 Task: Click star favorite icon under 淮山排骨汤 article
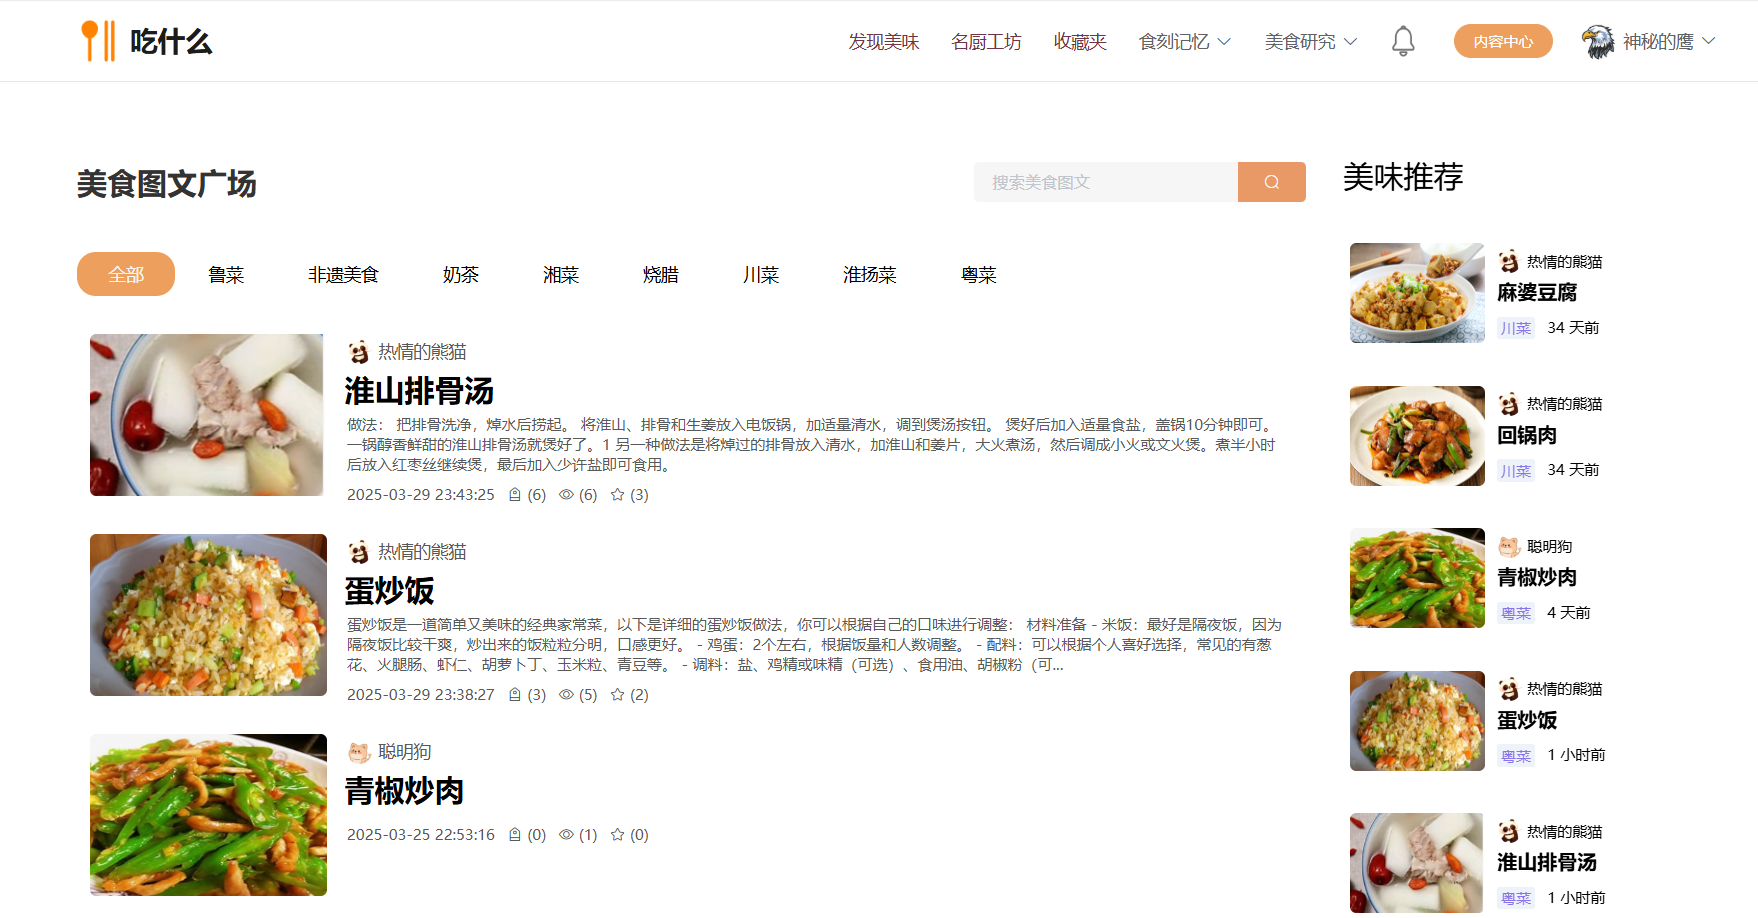(618, 495)
